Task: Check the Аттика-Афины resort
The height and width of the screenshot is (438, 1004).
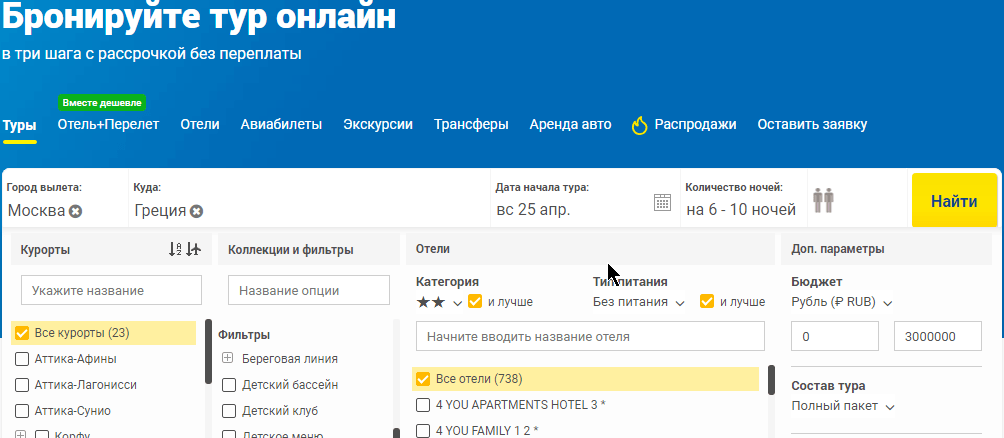Action: 22,359
